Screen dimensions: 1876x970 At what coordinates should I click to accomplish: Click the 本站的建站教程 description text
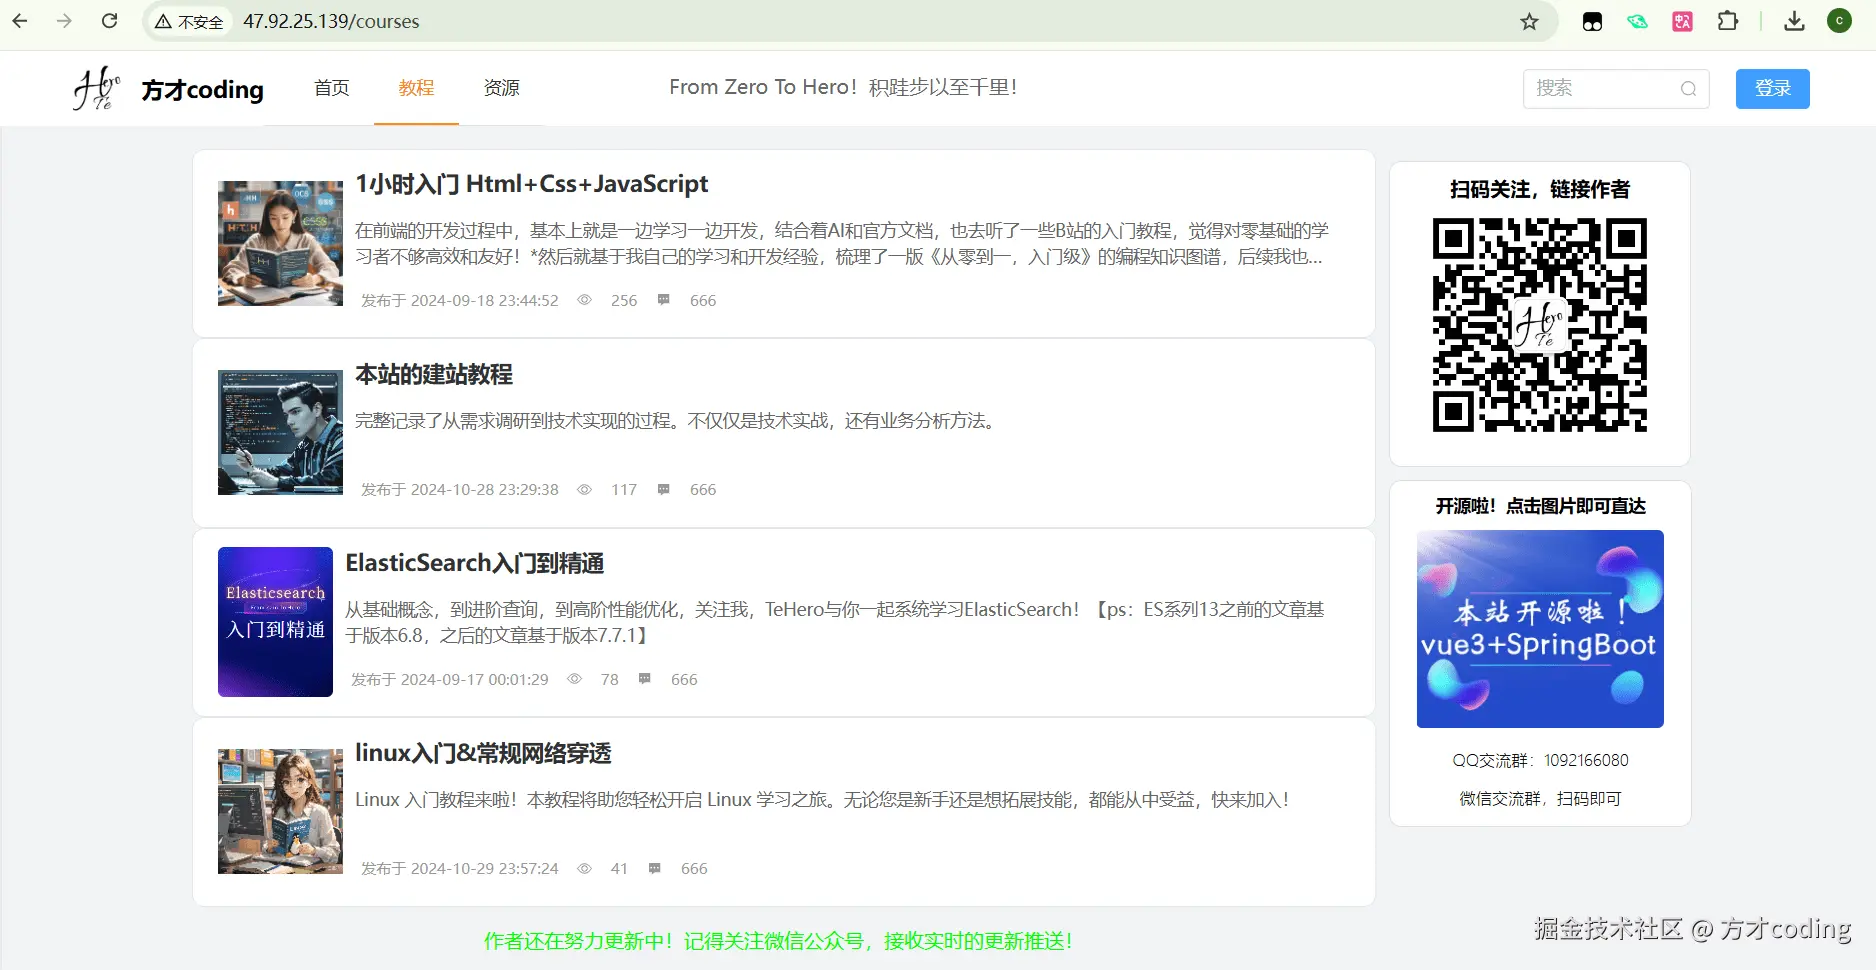[678, 421]
